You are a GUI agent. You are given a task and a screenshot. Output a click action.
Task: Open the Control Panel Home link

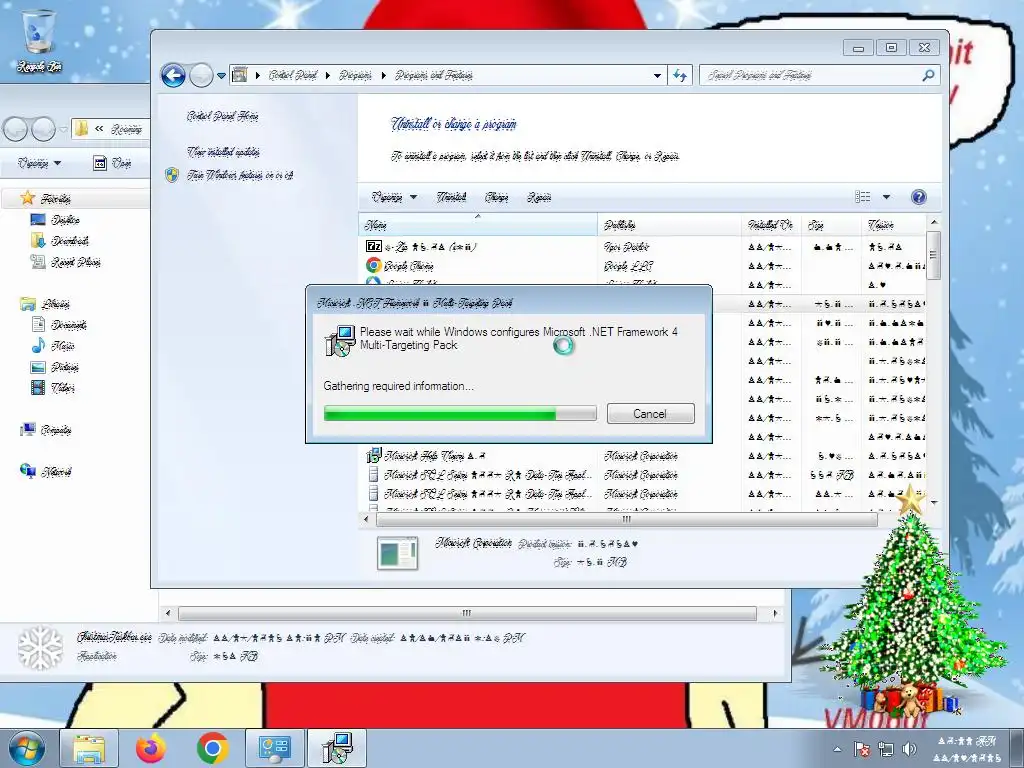pyautogui.click(x=222, y=116)
